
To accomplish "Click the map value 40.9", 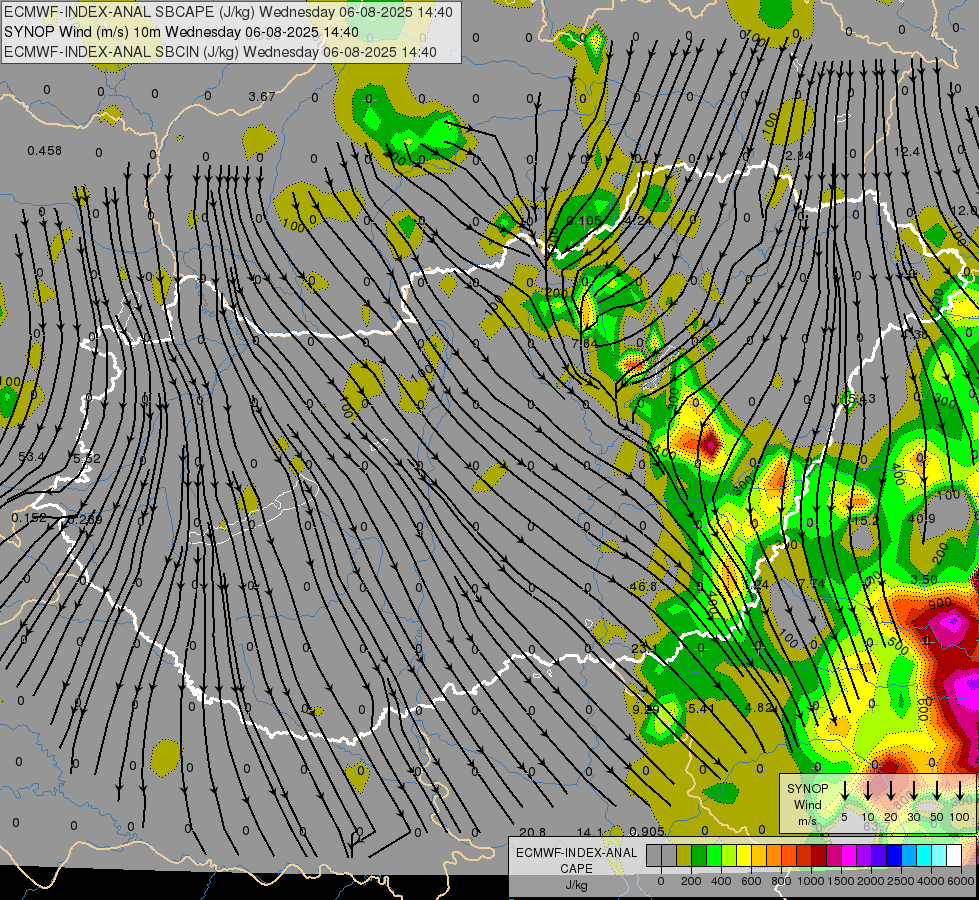I will click(922, 518).
